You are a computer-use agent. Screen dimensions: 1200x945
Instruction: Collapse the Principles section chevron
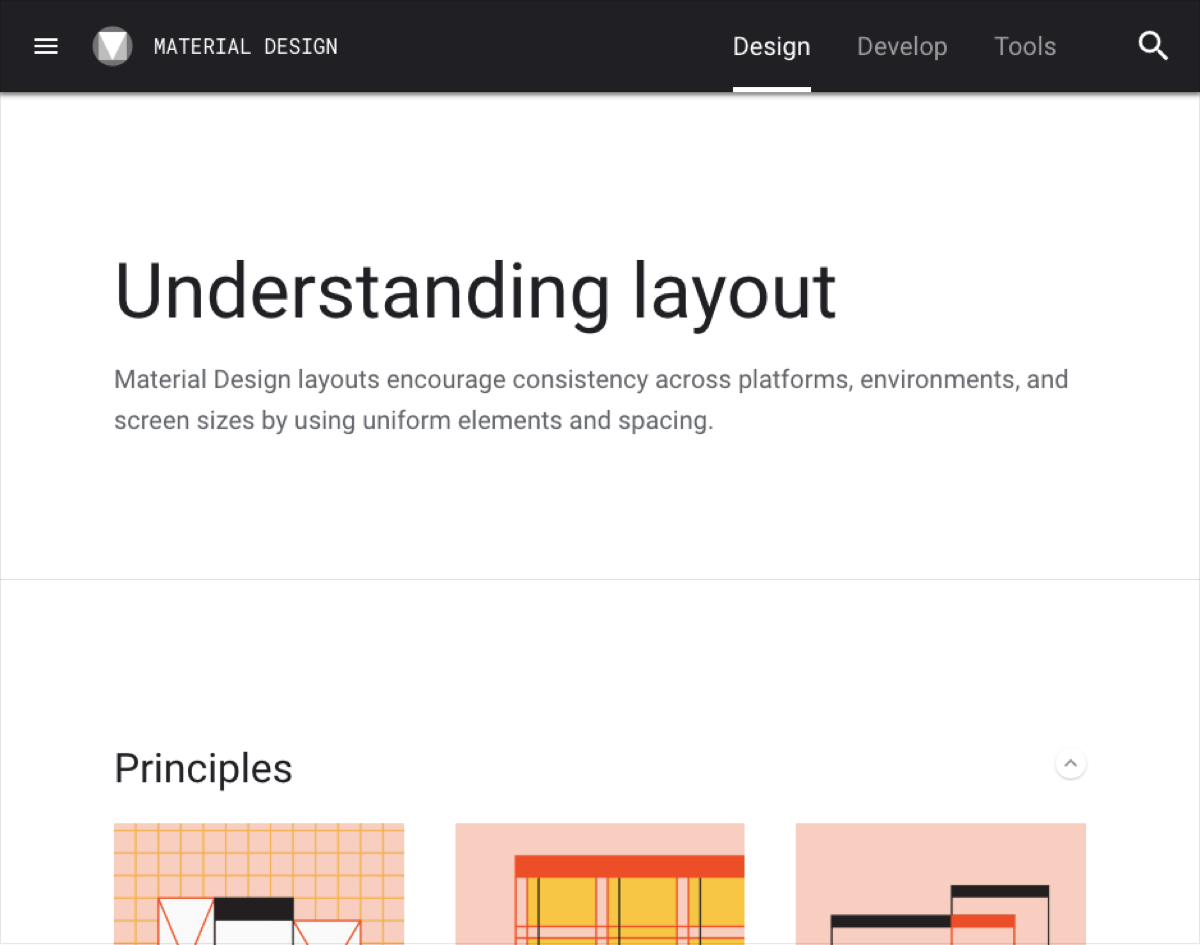click(x=1070, y=764)
